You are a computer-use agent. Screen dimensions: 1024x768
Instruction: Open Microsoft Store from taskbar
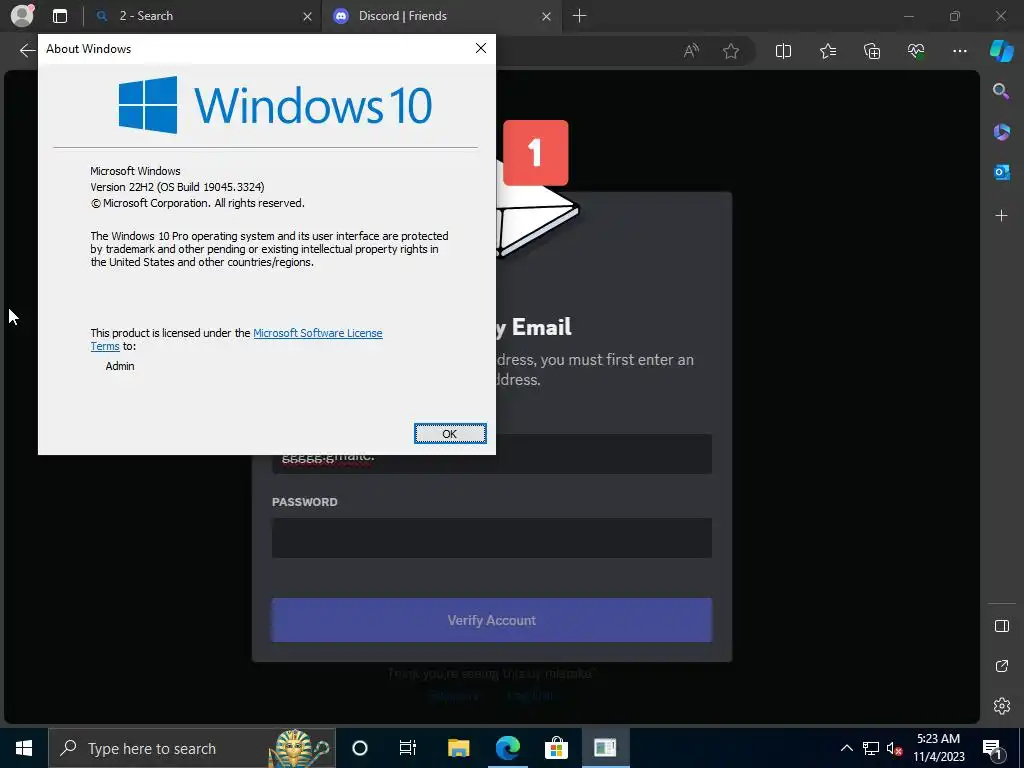[x=556, y=748]
